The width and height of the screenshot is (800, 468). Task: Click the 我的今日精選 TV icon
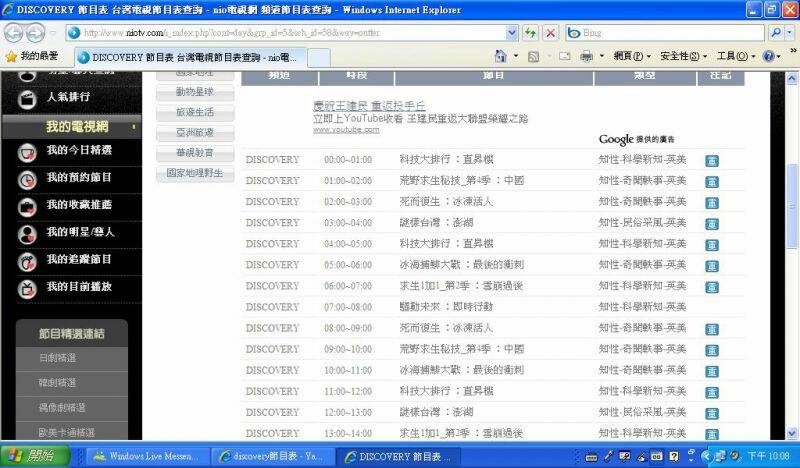click(x=27, y=153)
